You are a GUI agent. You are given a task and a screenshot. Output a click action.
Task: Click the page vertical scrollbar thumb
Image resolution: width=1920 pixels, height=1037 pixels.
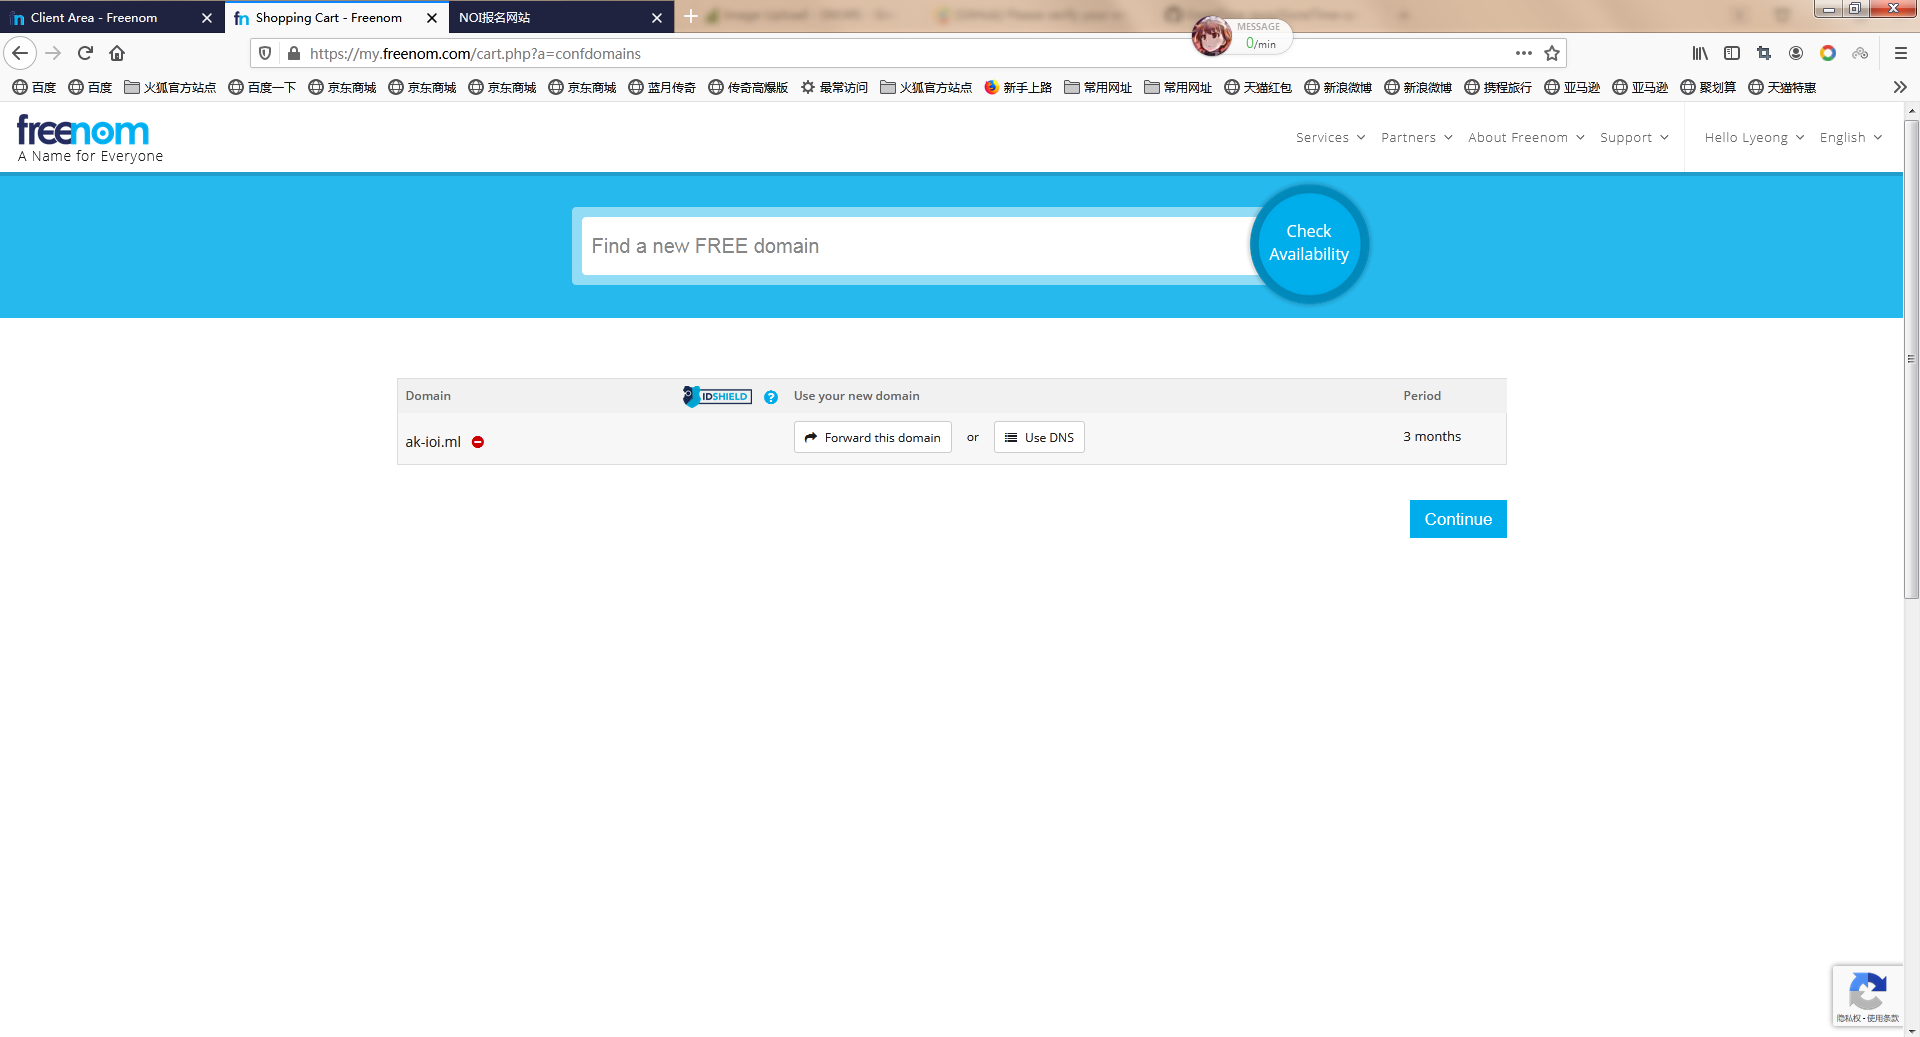[1911, 360]
